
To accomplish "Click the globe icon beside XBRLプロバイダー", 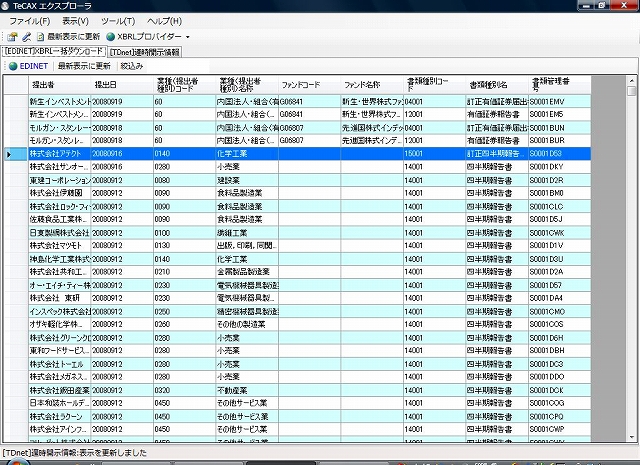I will point(110,36).
